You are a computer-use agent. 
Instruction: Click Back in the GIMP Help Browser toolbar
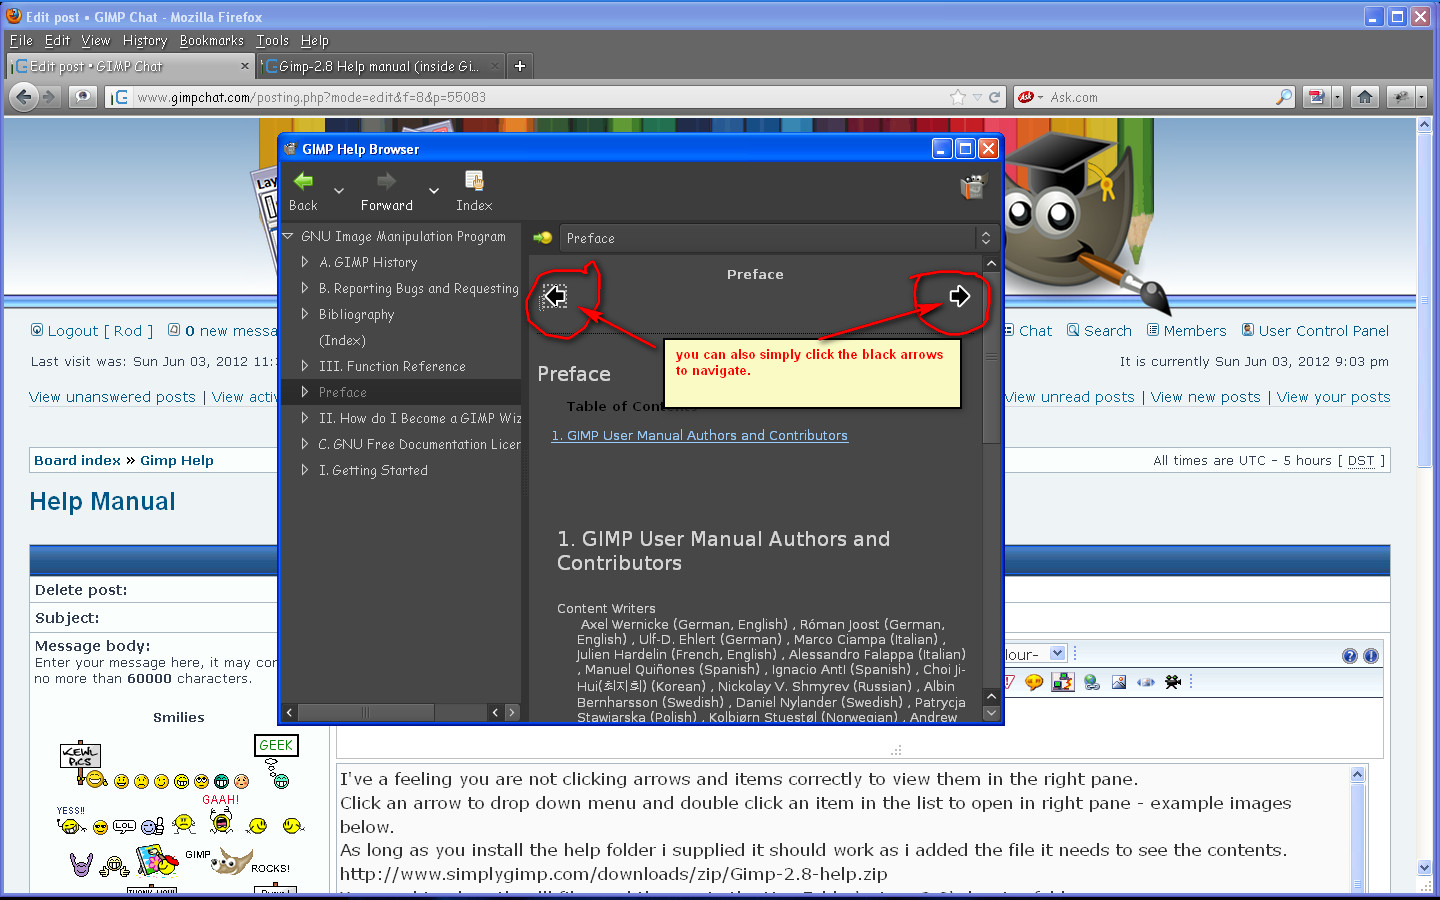pos(303,191)
